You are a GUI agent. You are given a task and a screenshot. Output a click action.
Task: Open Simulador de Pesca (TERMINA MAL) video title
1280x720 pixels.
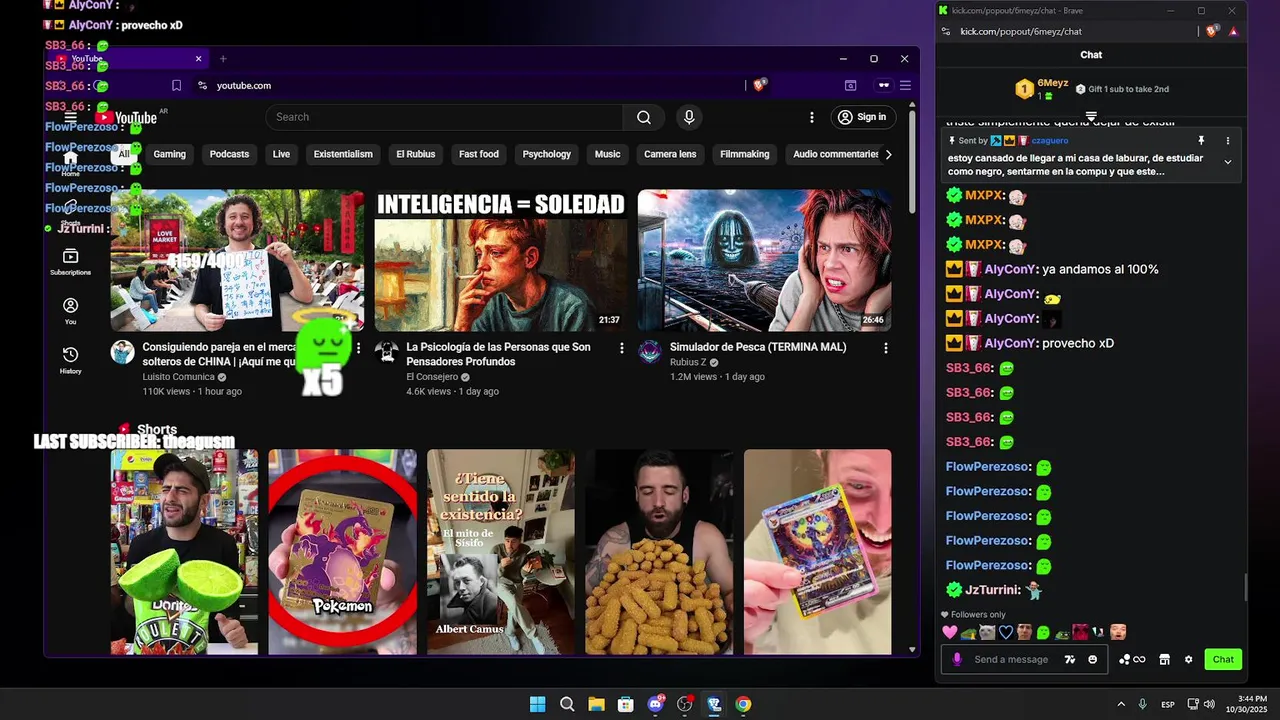point(758,347)
